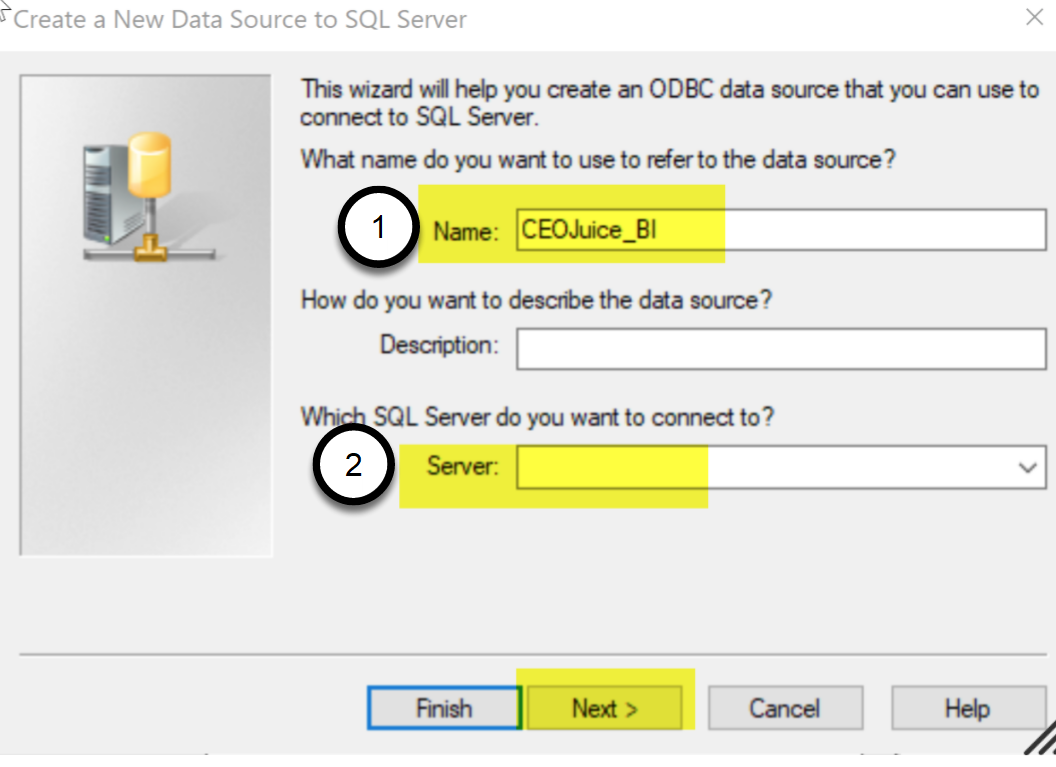The height and width of the screenshot is (767, 1056).
Task: Open Help for this wizard
Action: [968, 708]
